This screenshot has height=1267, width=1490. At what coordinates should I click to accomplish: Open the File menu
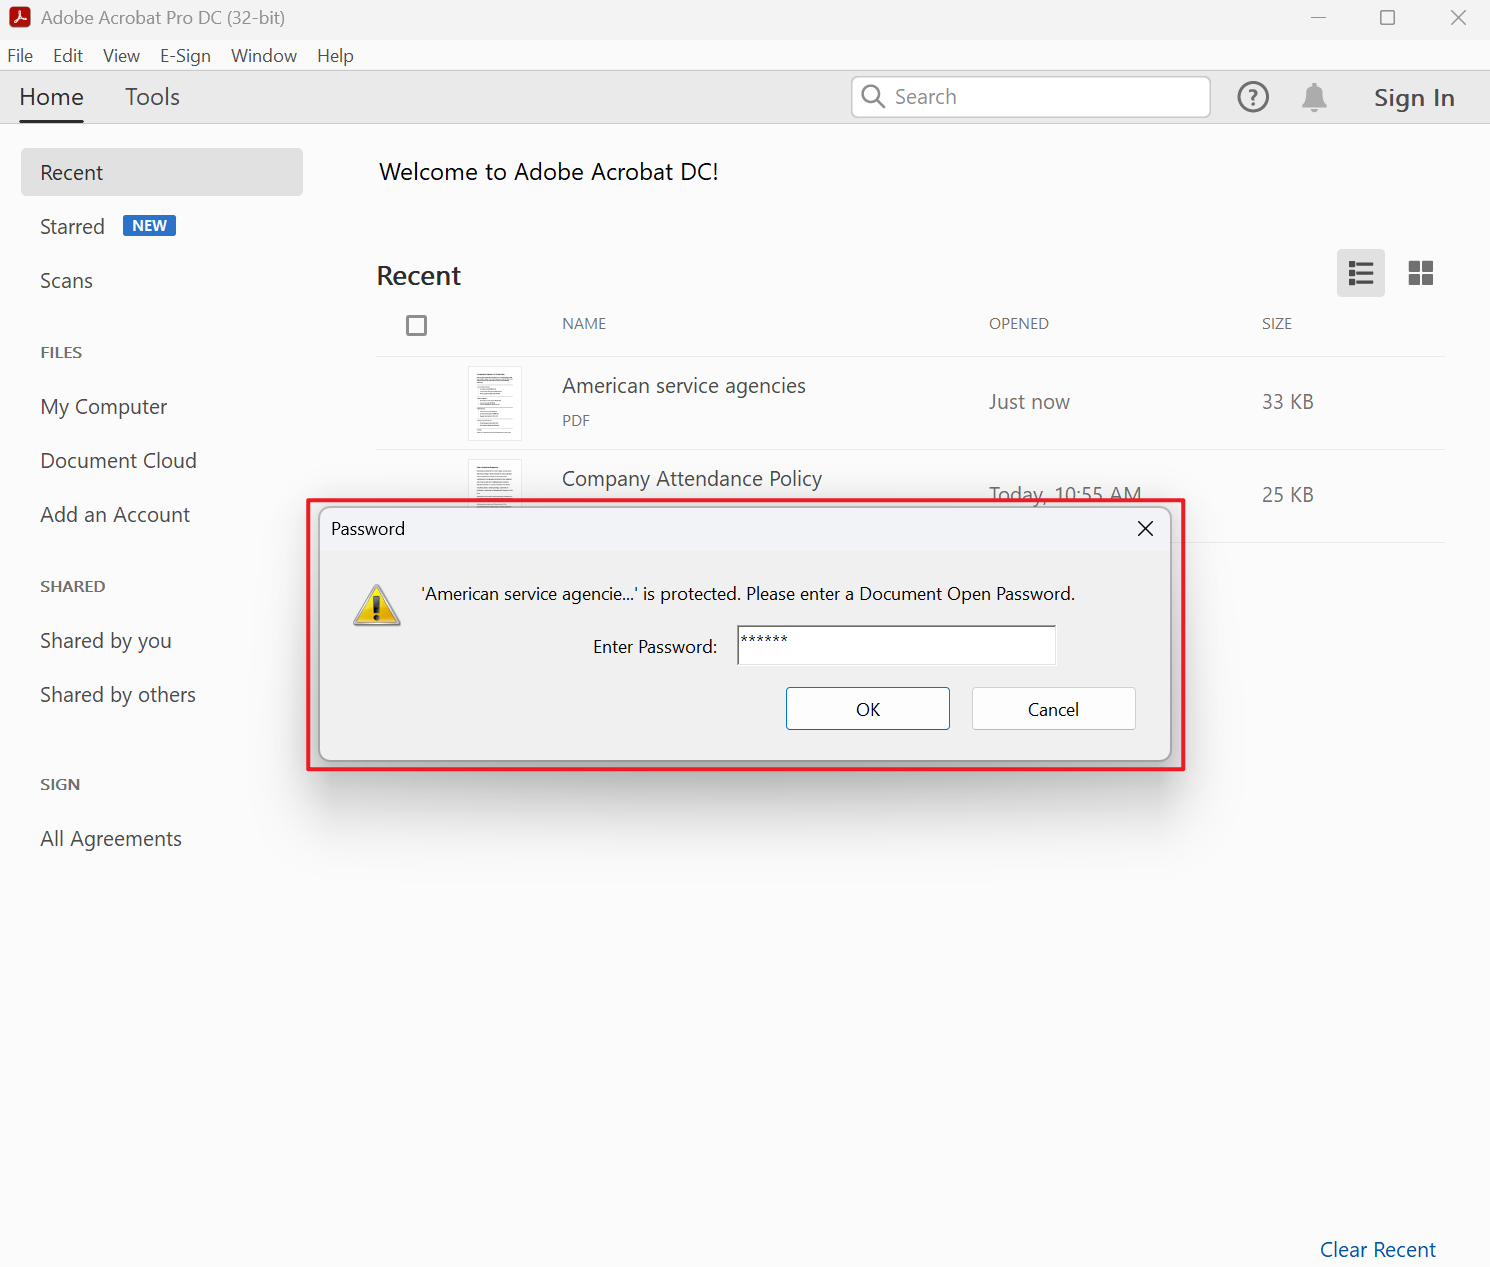20,56
